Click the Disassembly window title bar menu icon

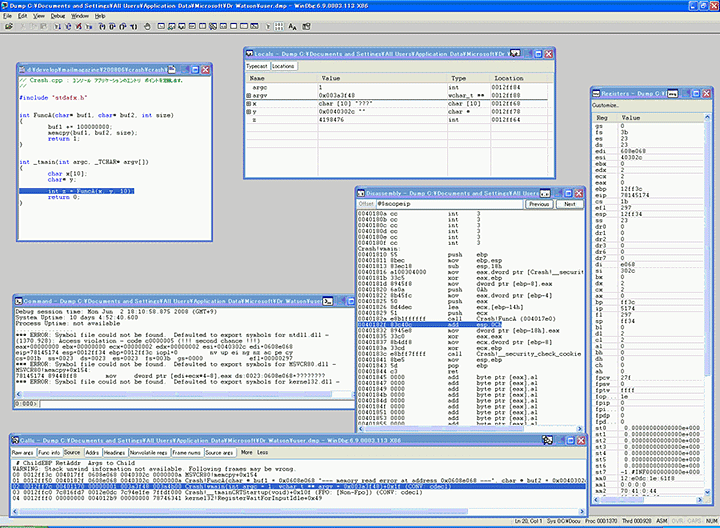pos(545,193)
